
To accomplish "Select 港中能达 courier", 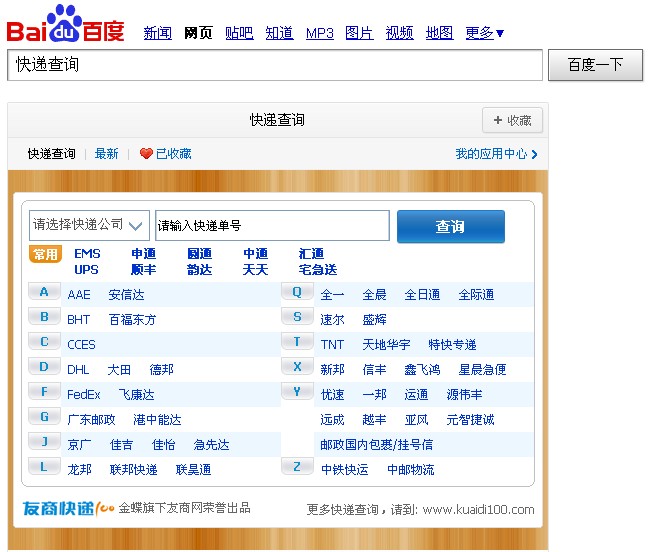I will tap(157, 420).
